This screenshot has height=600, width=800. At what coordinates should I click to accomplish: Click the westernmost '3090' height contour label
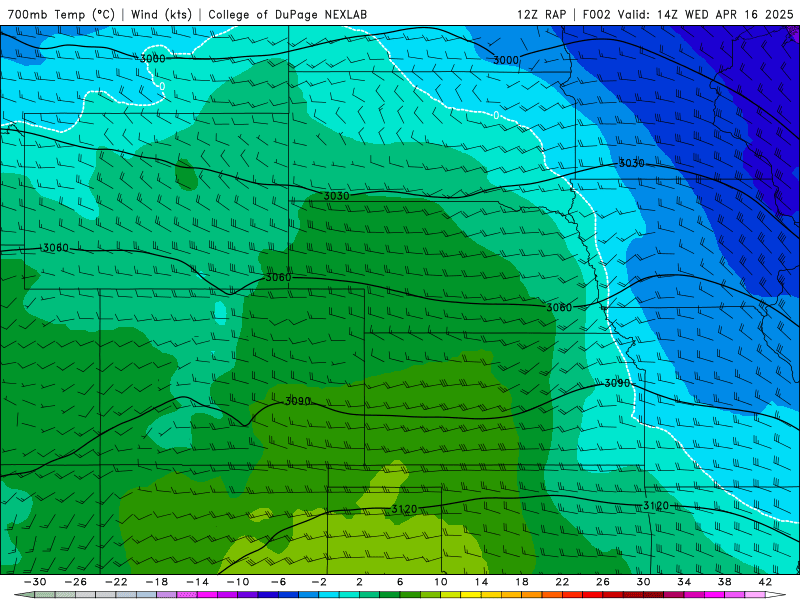point(297,401)
